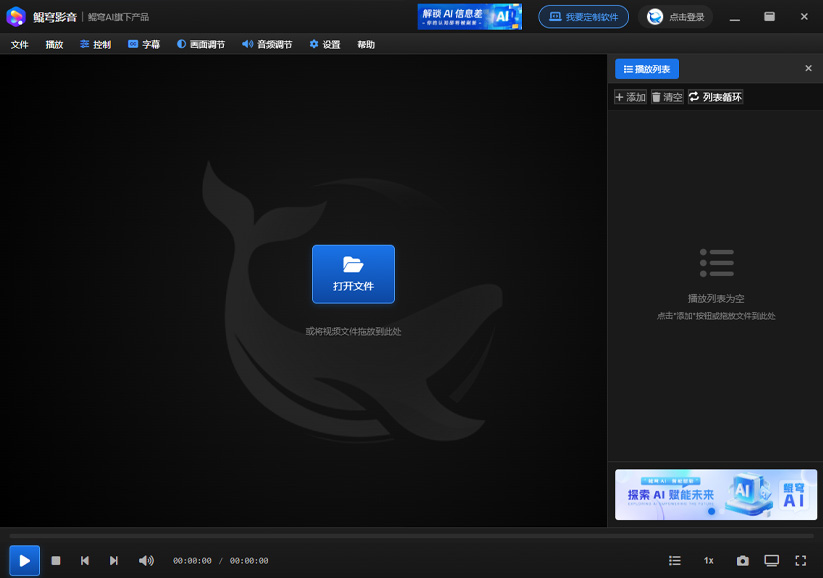Clear the playlist with 清空
823x578 pixels.
(x=667, y=97)
